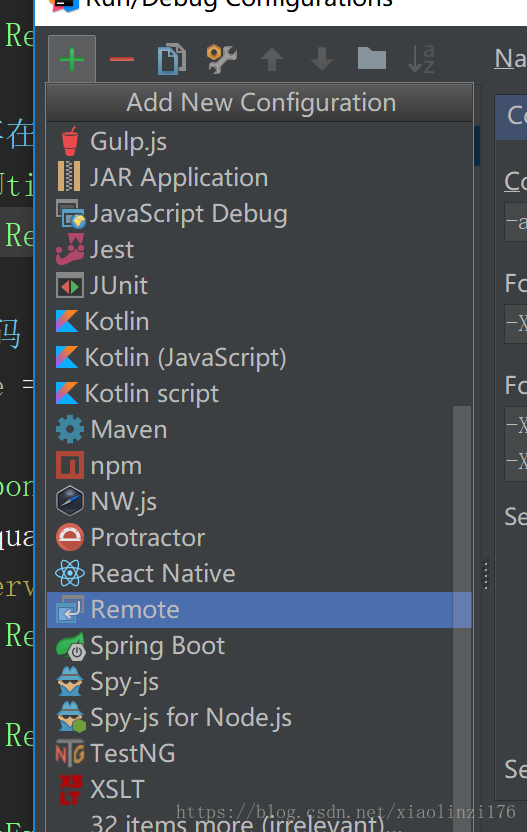Select the plain Kotlin configuration entry
This screenshot has height=832, width=527.
[x=259, y=322]
